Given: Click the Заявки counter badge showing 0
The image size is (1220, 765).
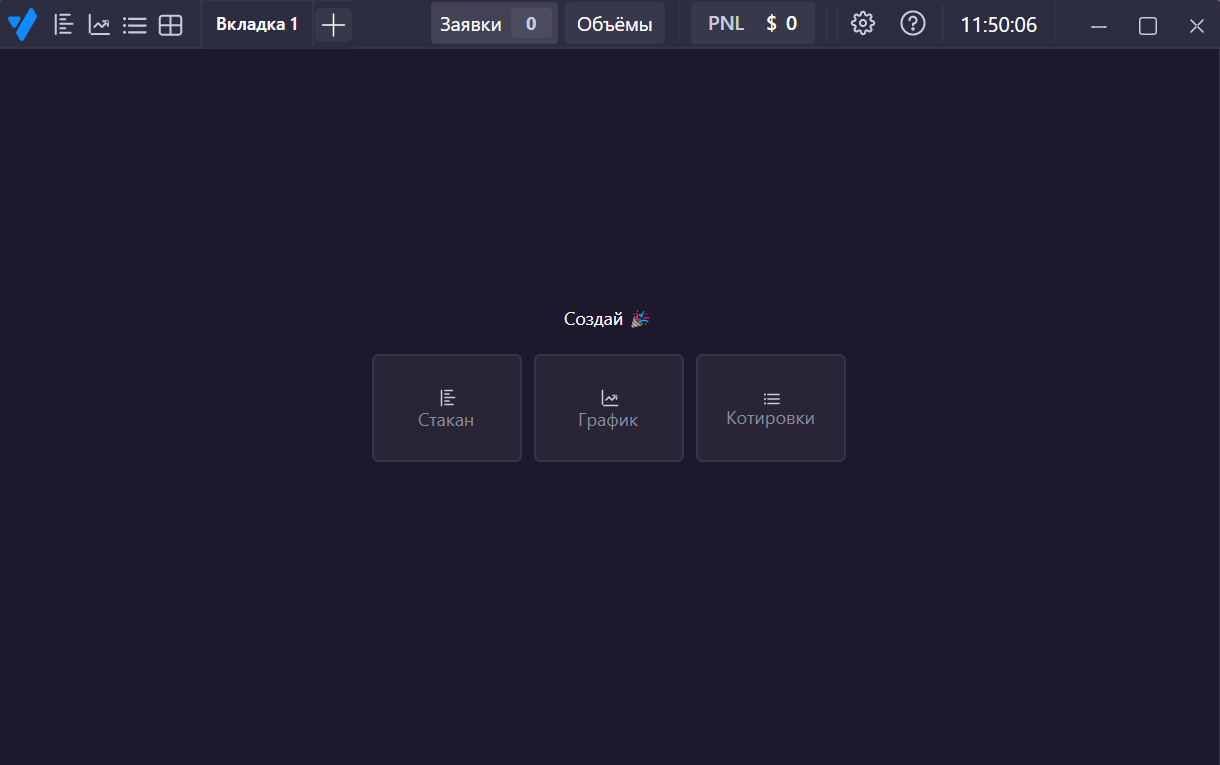Looking at the screenshot, I should coord(531,24).
